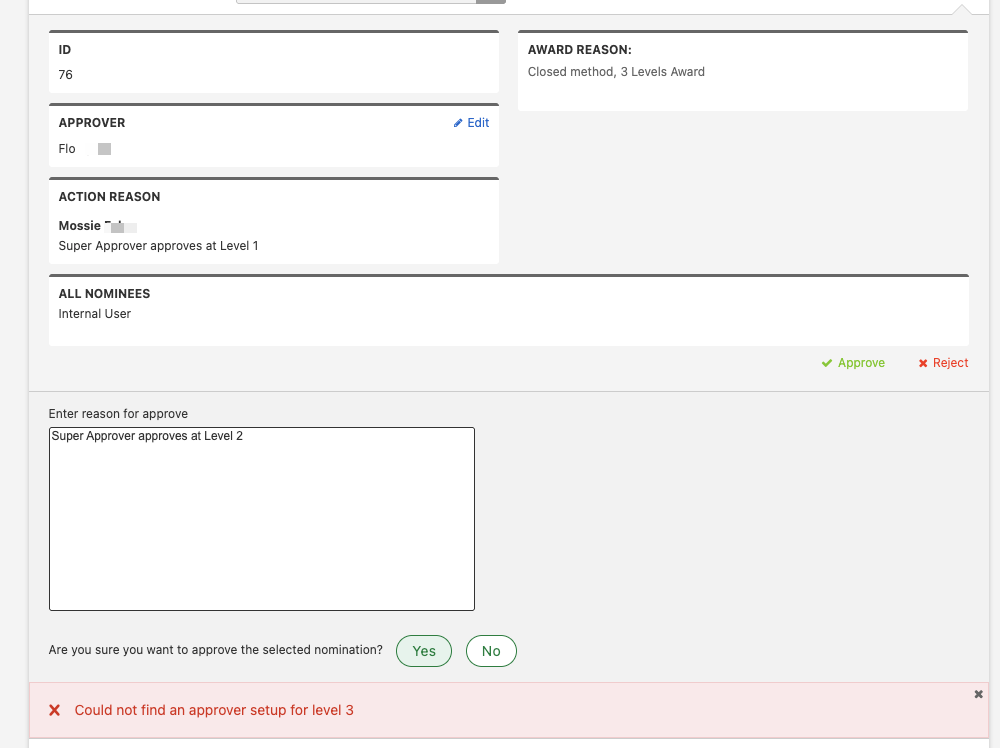Cancel approval with the No button
Screen dimensions: 1000x748
point(491,651)
